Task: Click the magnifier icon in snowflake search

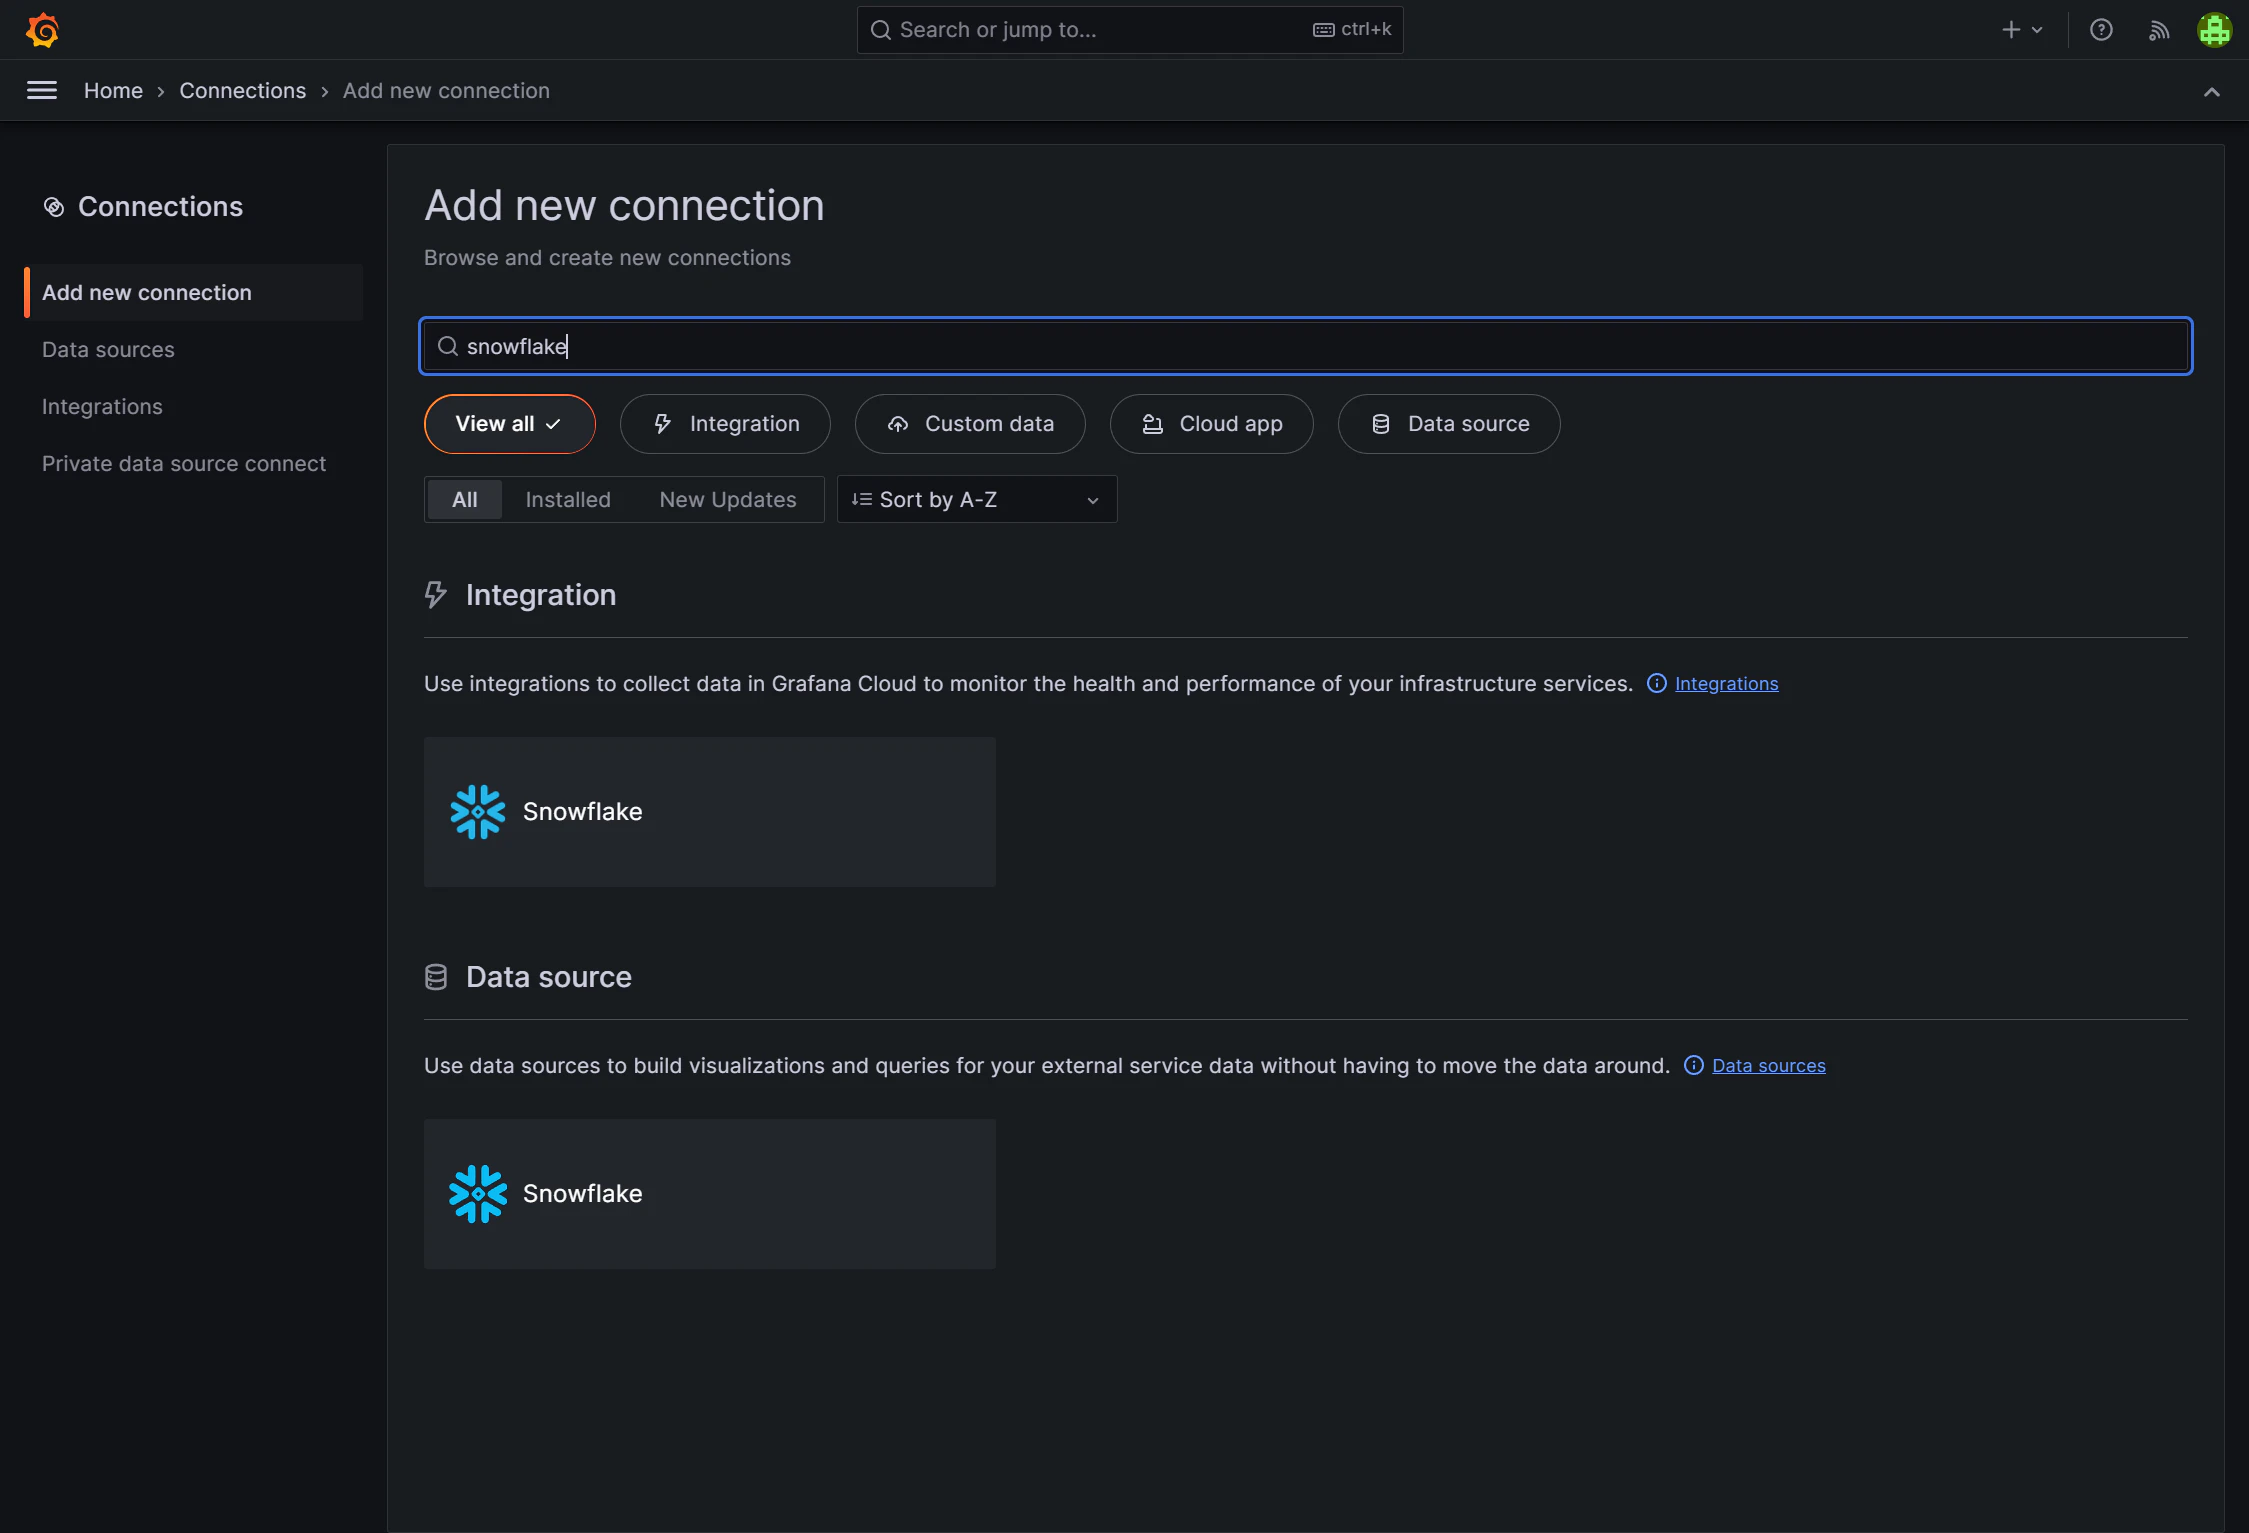Action: pos(448,346)
